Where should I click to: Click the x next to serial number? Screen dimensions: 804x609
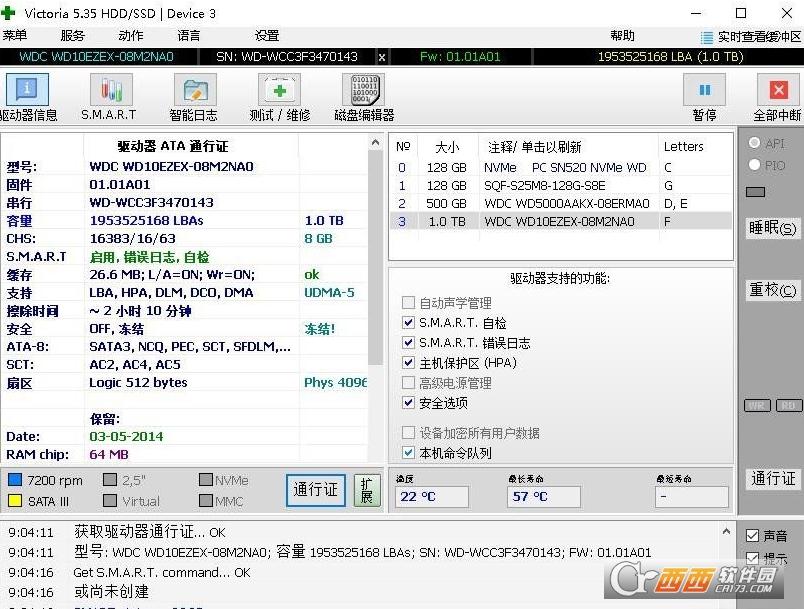[382, 57]
